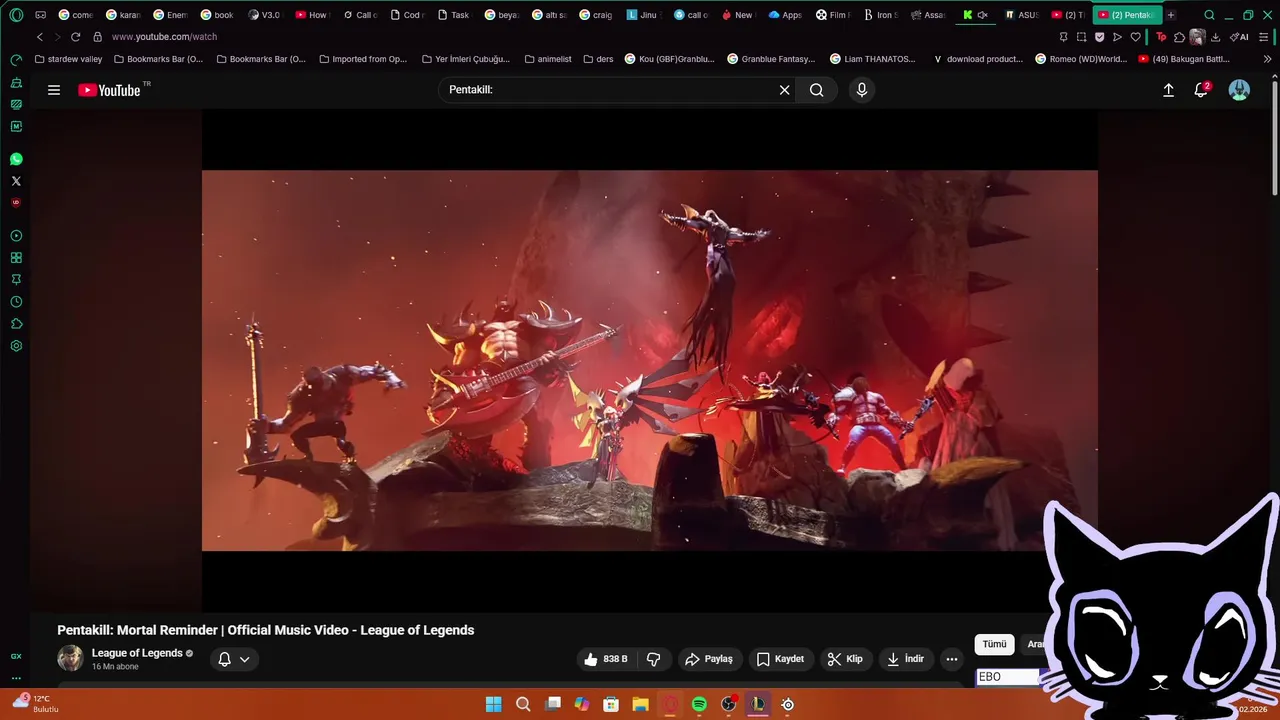This screenshot has width=1280, height=720.
Task: Dislike the Mortal Reminder video
Action: tap(654, 659)
